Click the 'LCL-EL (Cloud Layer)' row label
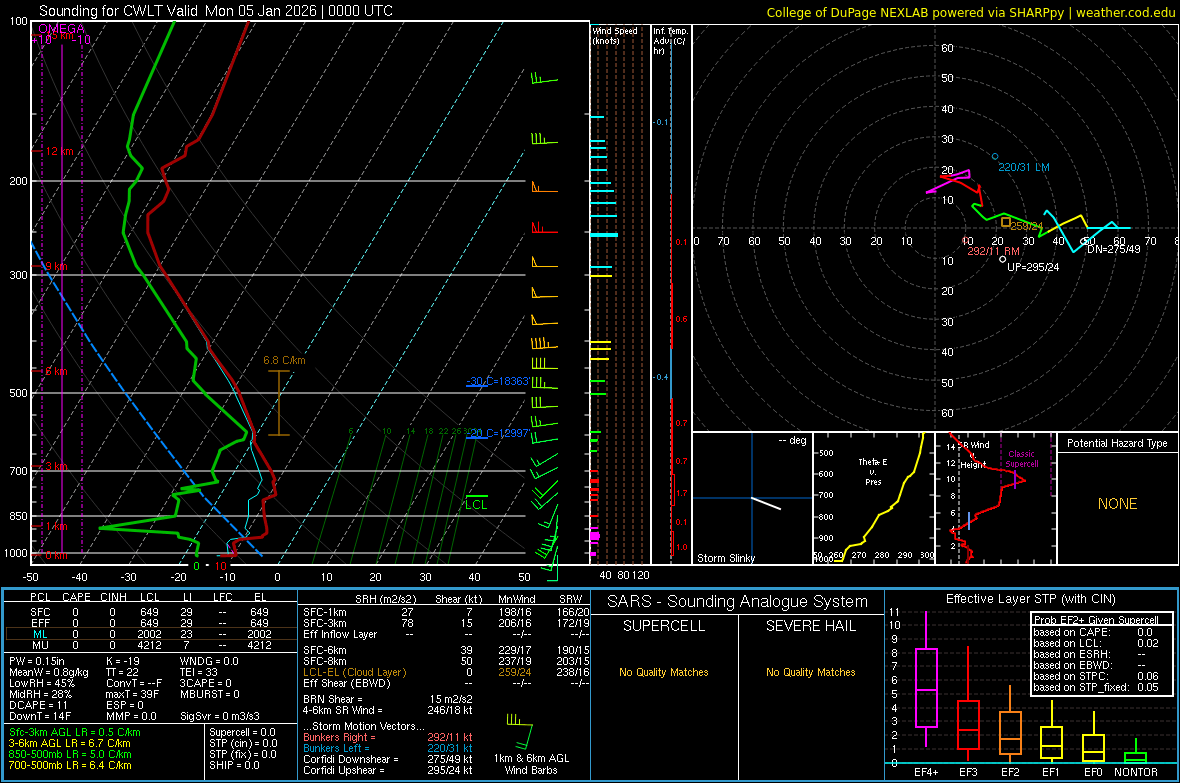This screenshot has width=1180, height=783. pos(354,672)
